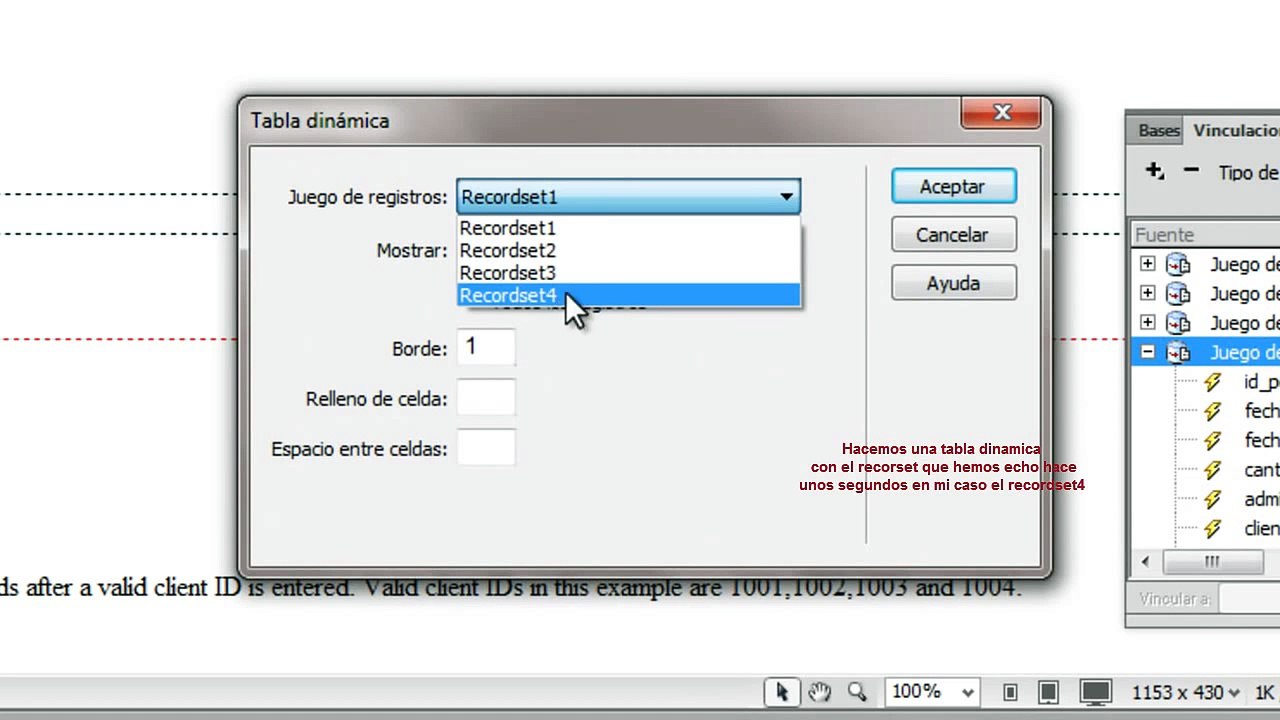This screenshot has height=720, width=1280.
Task: Switch to mobile window size icon
Action: coord(1010,692)
